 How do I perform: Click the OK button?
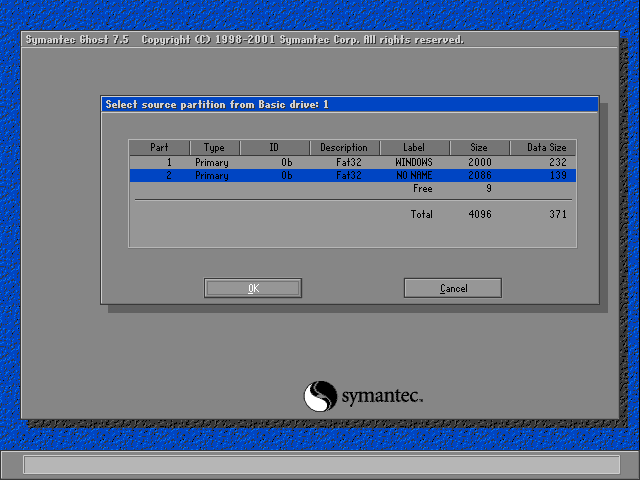pos(253,288)
